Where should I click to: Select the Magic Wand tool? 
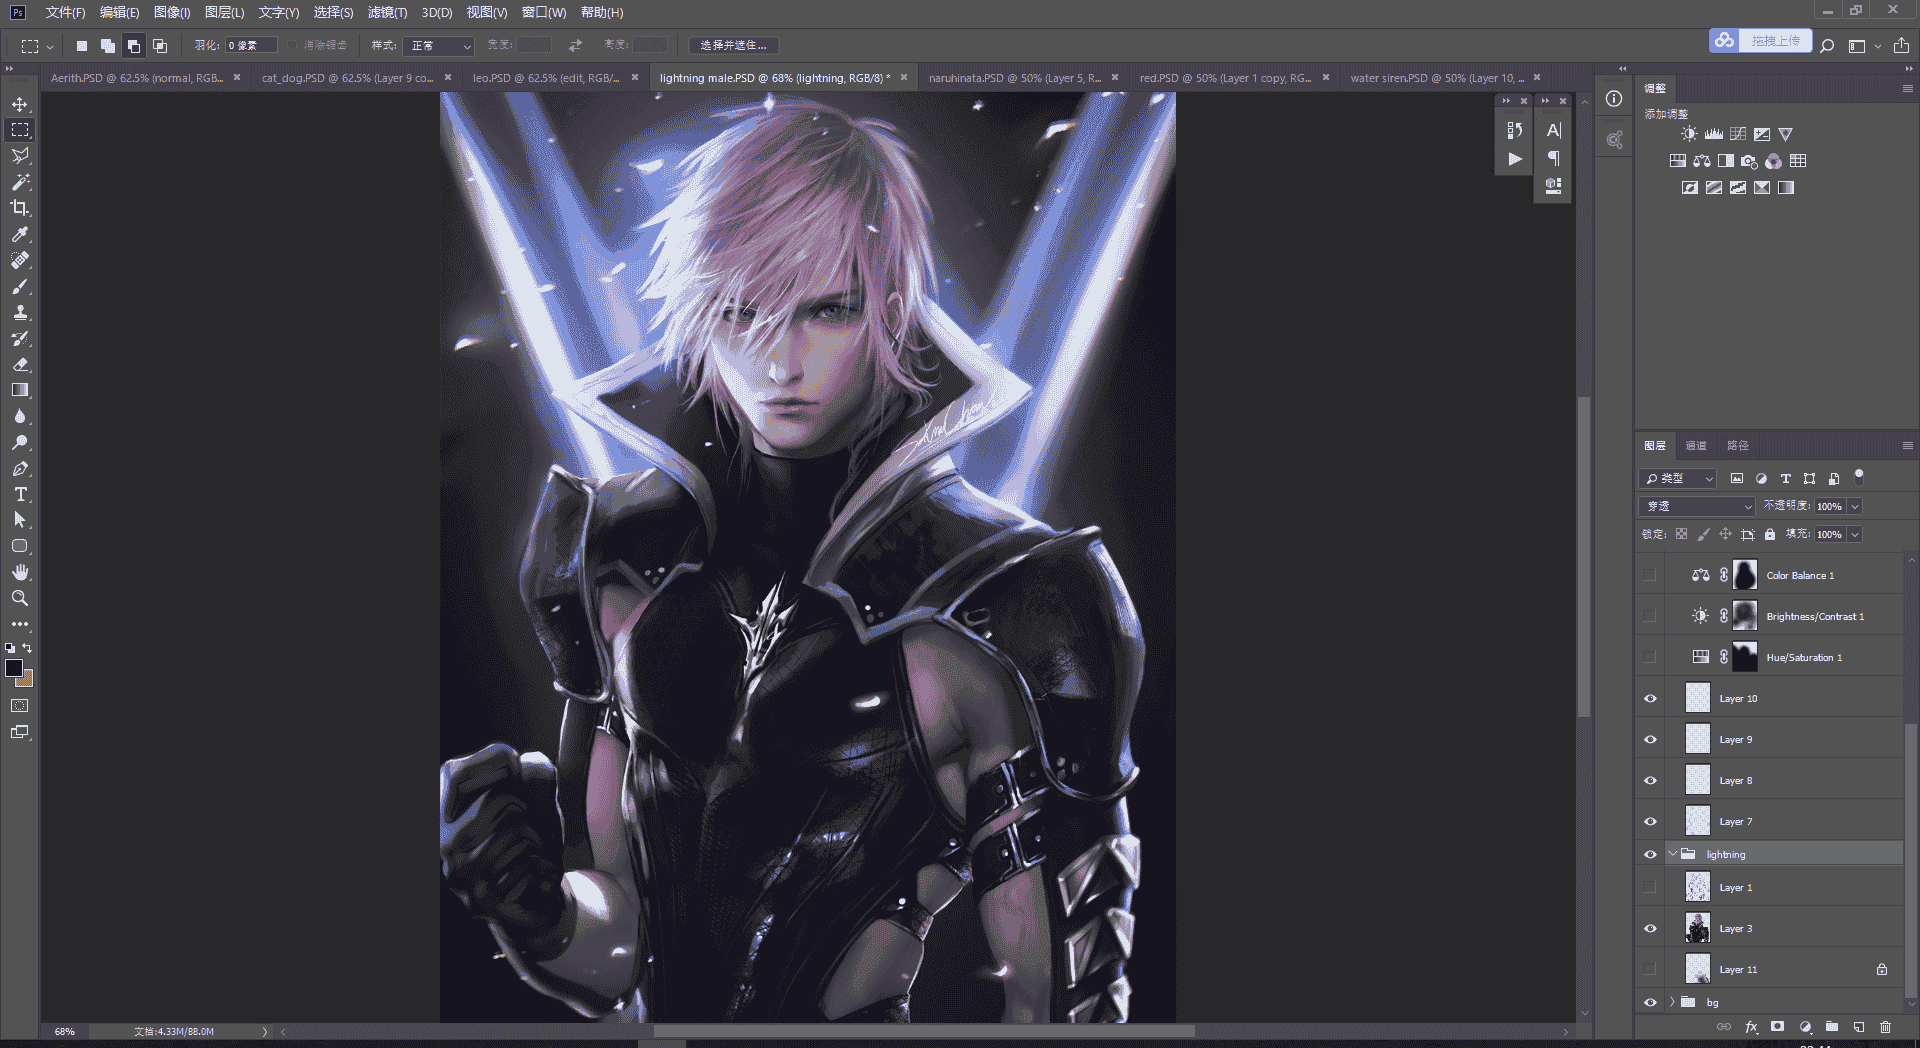pos(20,182)
